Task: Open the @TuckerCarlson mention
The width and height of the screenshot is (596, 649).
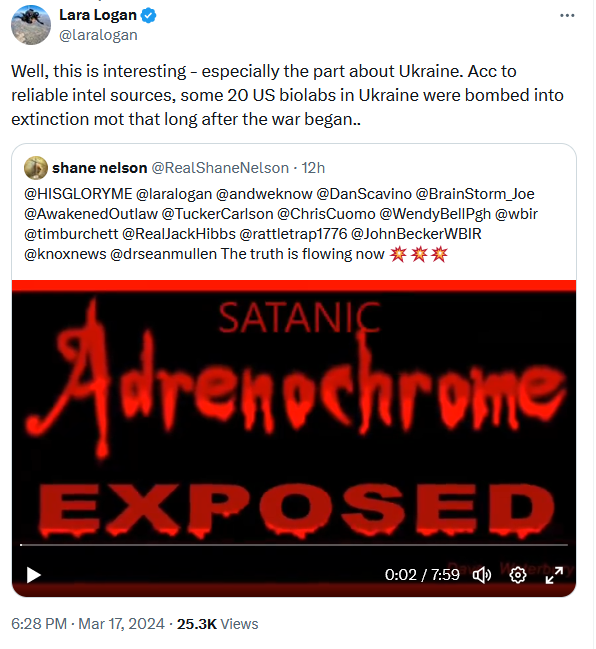Action: pos(217,214)
